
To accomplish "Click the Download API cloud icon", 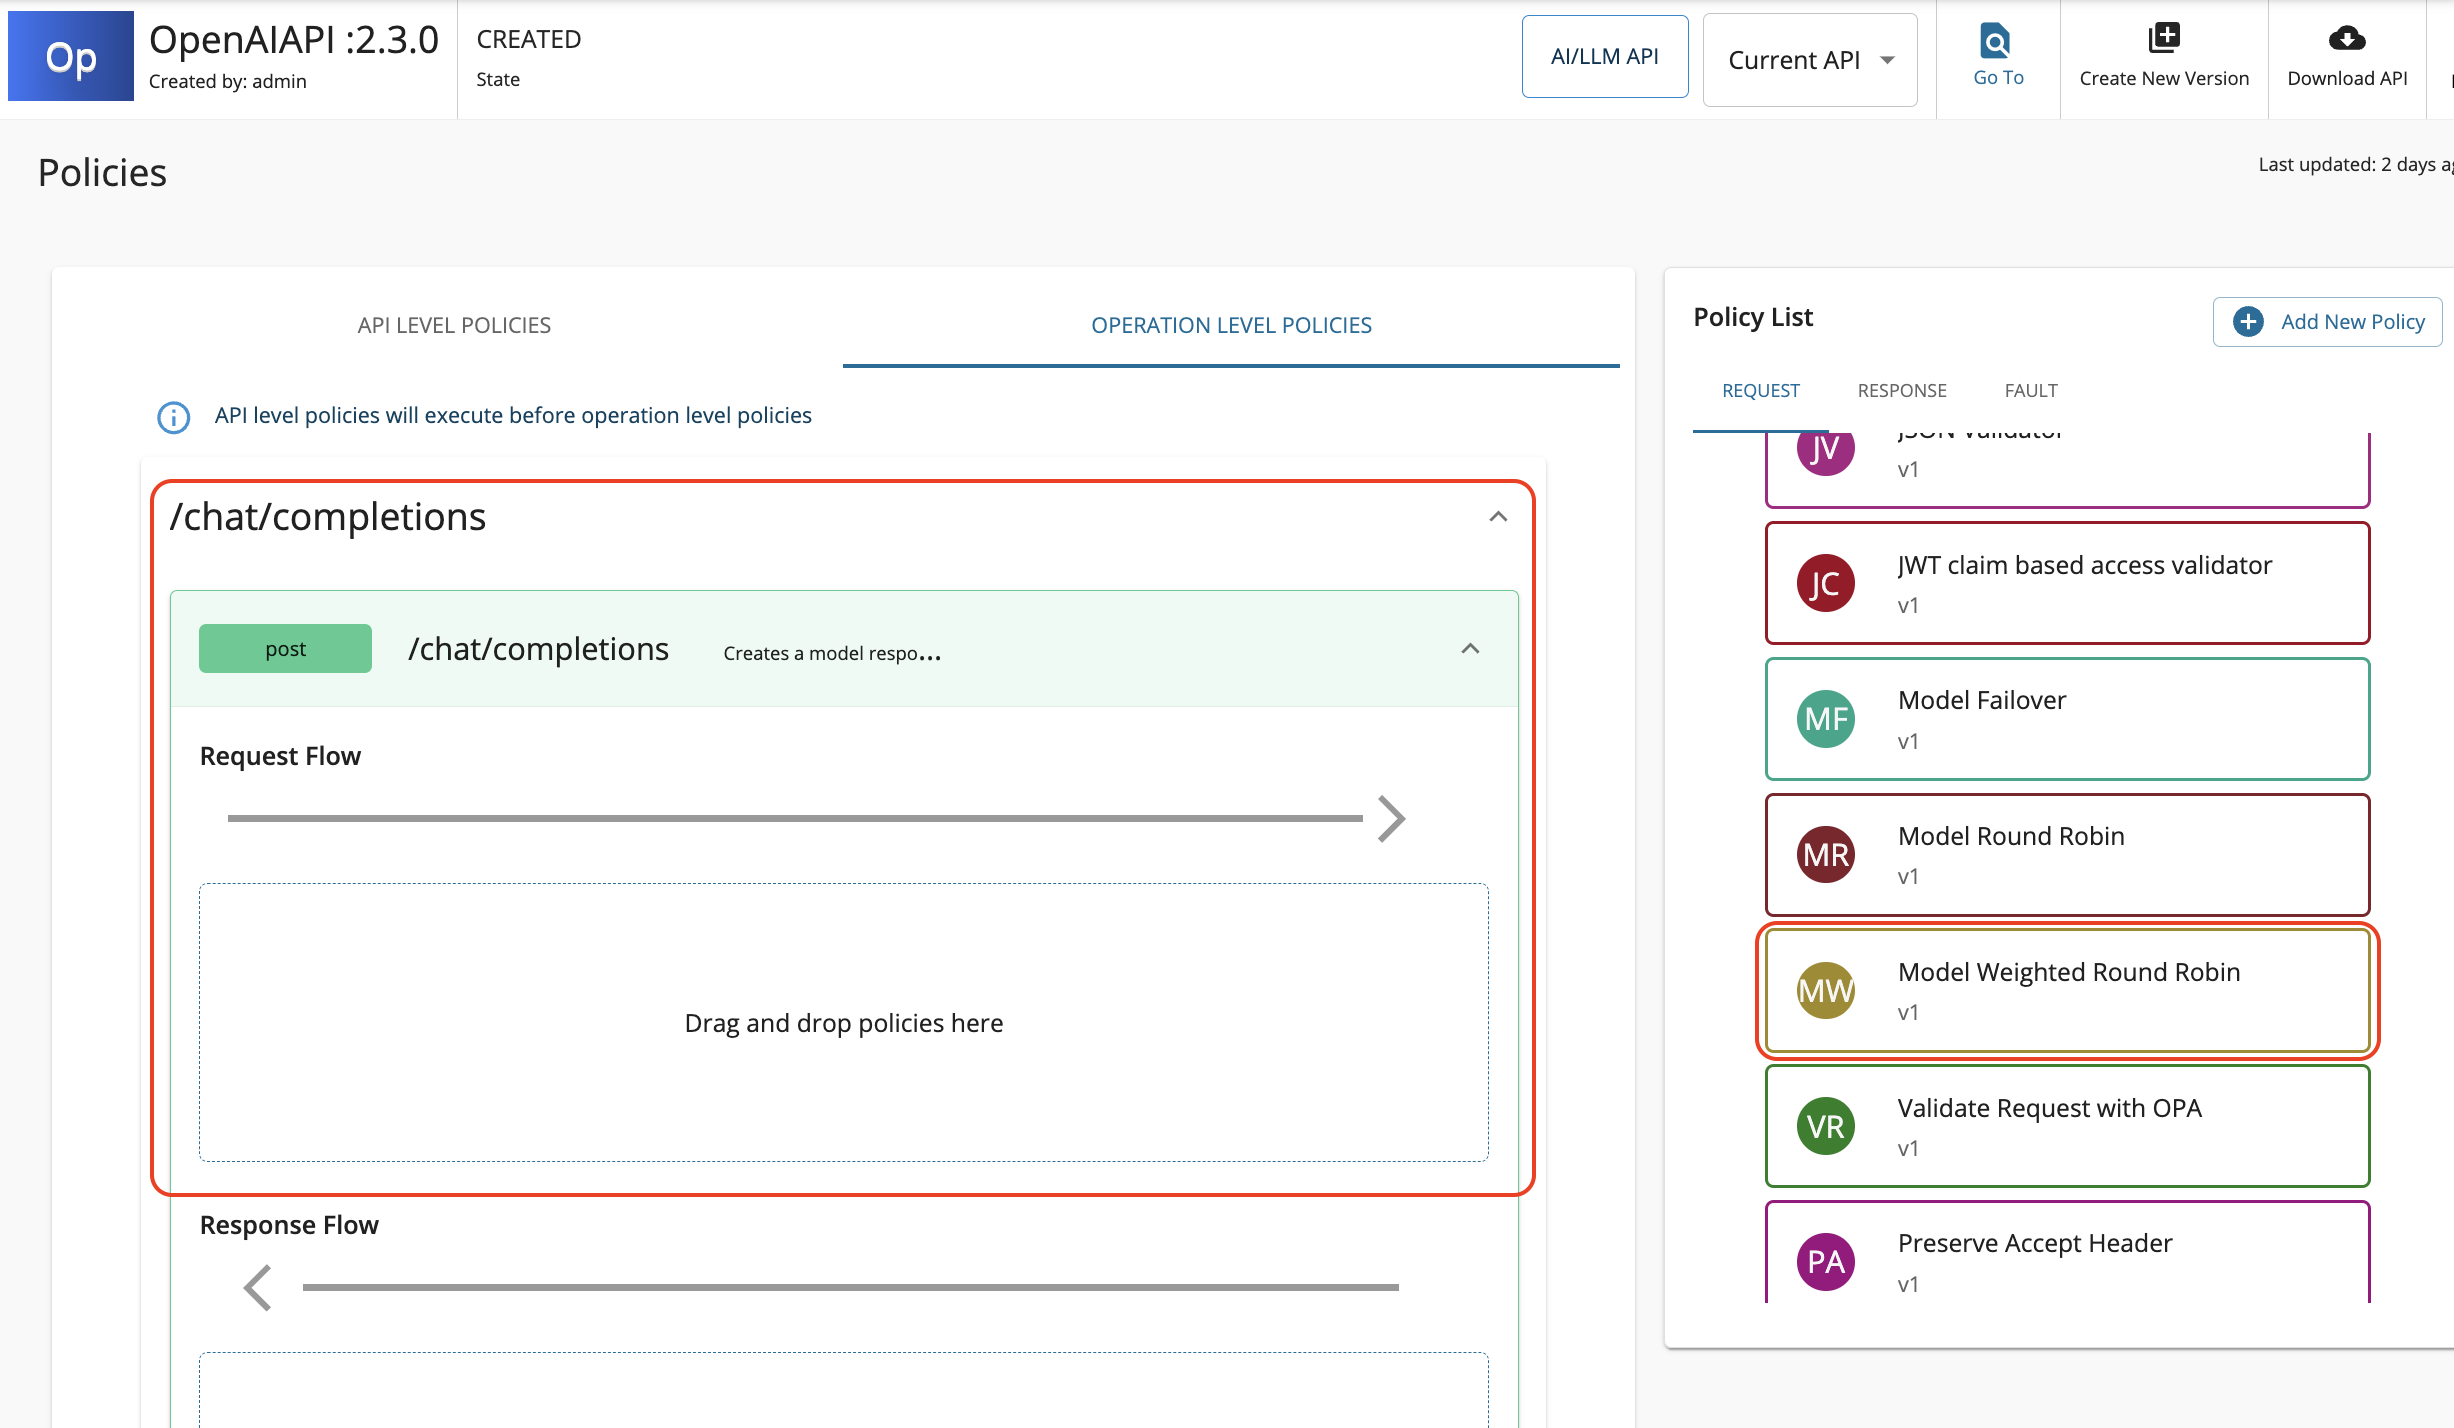I will click(x=2346, y=39).
